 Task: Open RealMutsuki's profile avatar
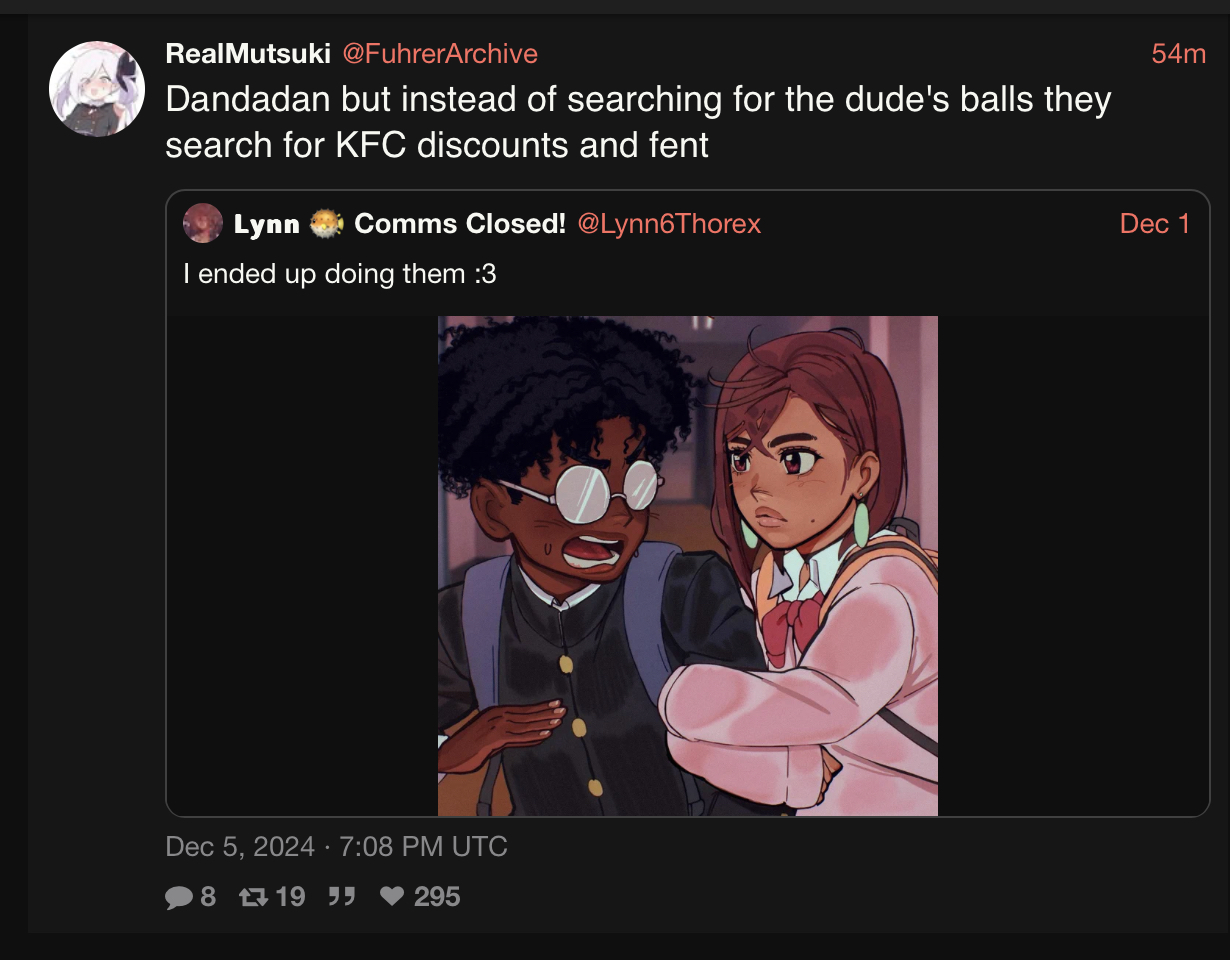tap(97, 88)
